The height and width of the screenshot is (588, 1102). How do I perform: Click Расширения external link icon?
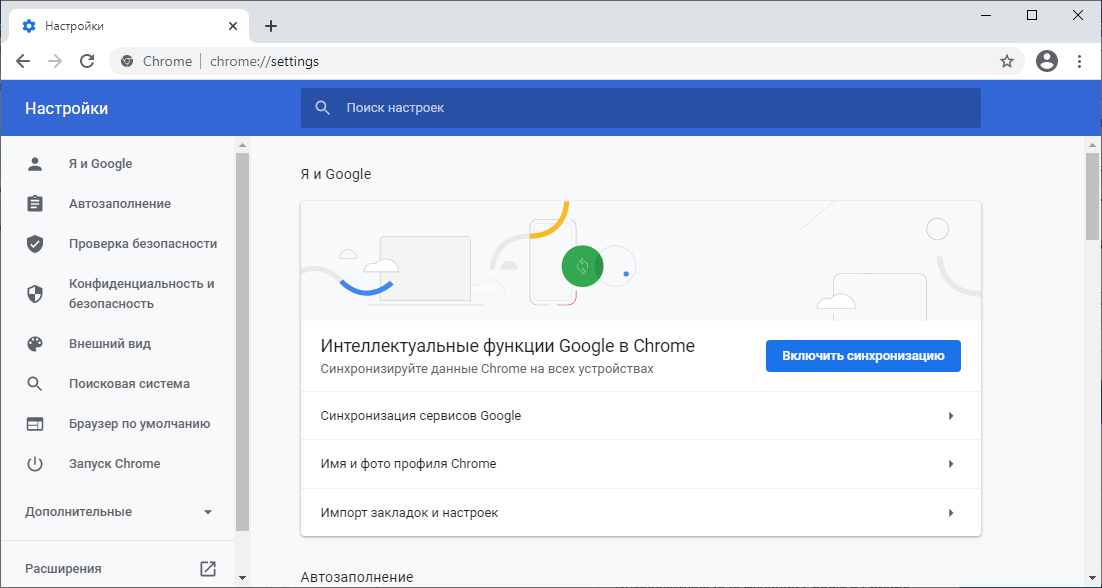coord(208,569)
